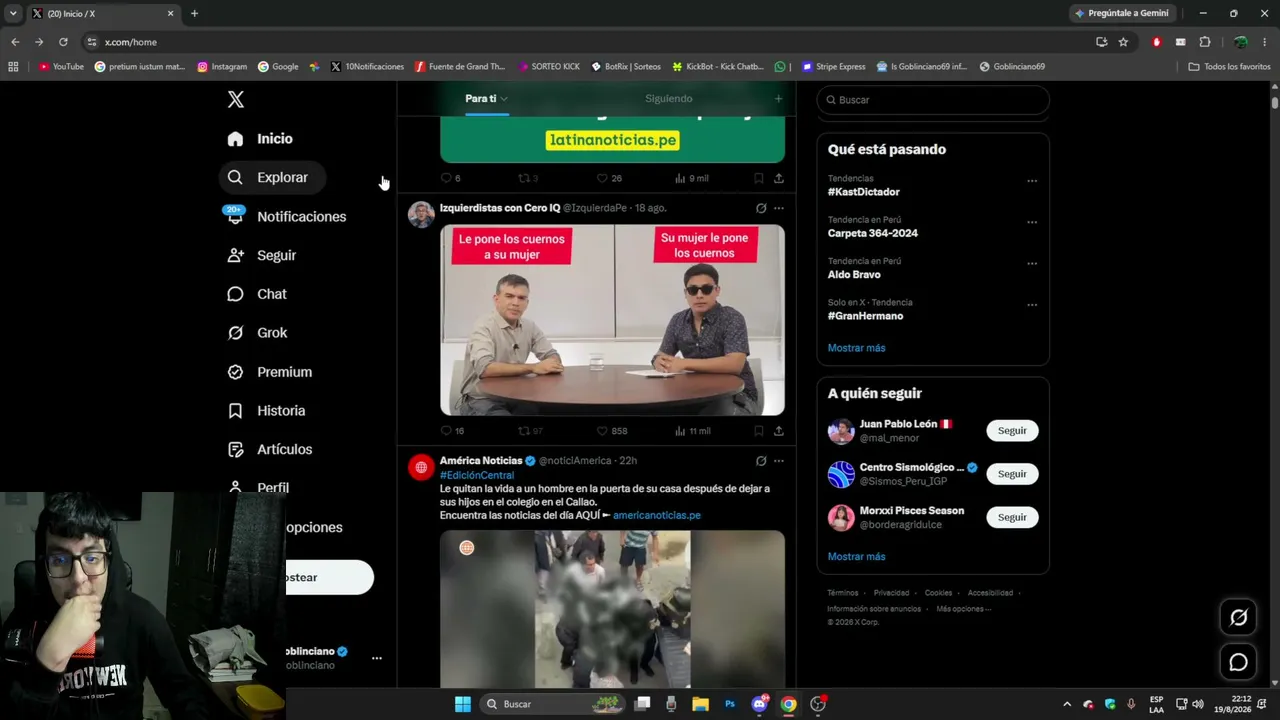Open the americanoticias.pe link
This screenshot has width=1280, height=720.
657,515
